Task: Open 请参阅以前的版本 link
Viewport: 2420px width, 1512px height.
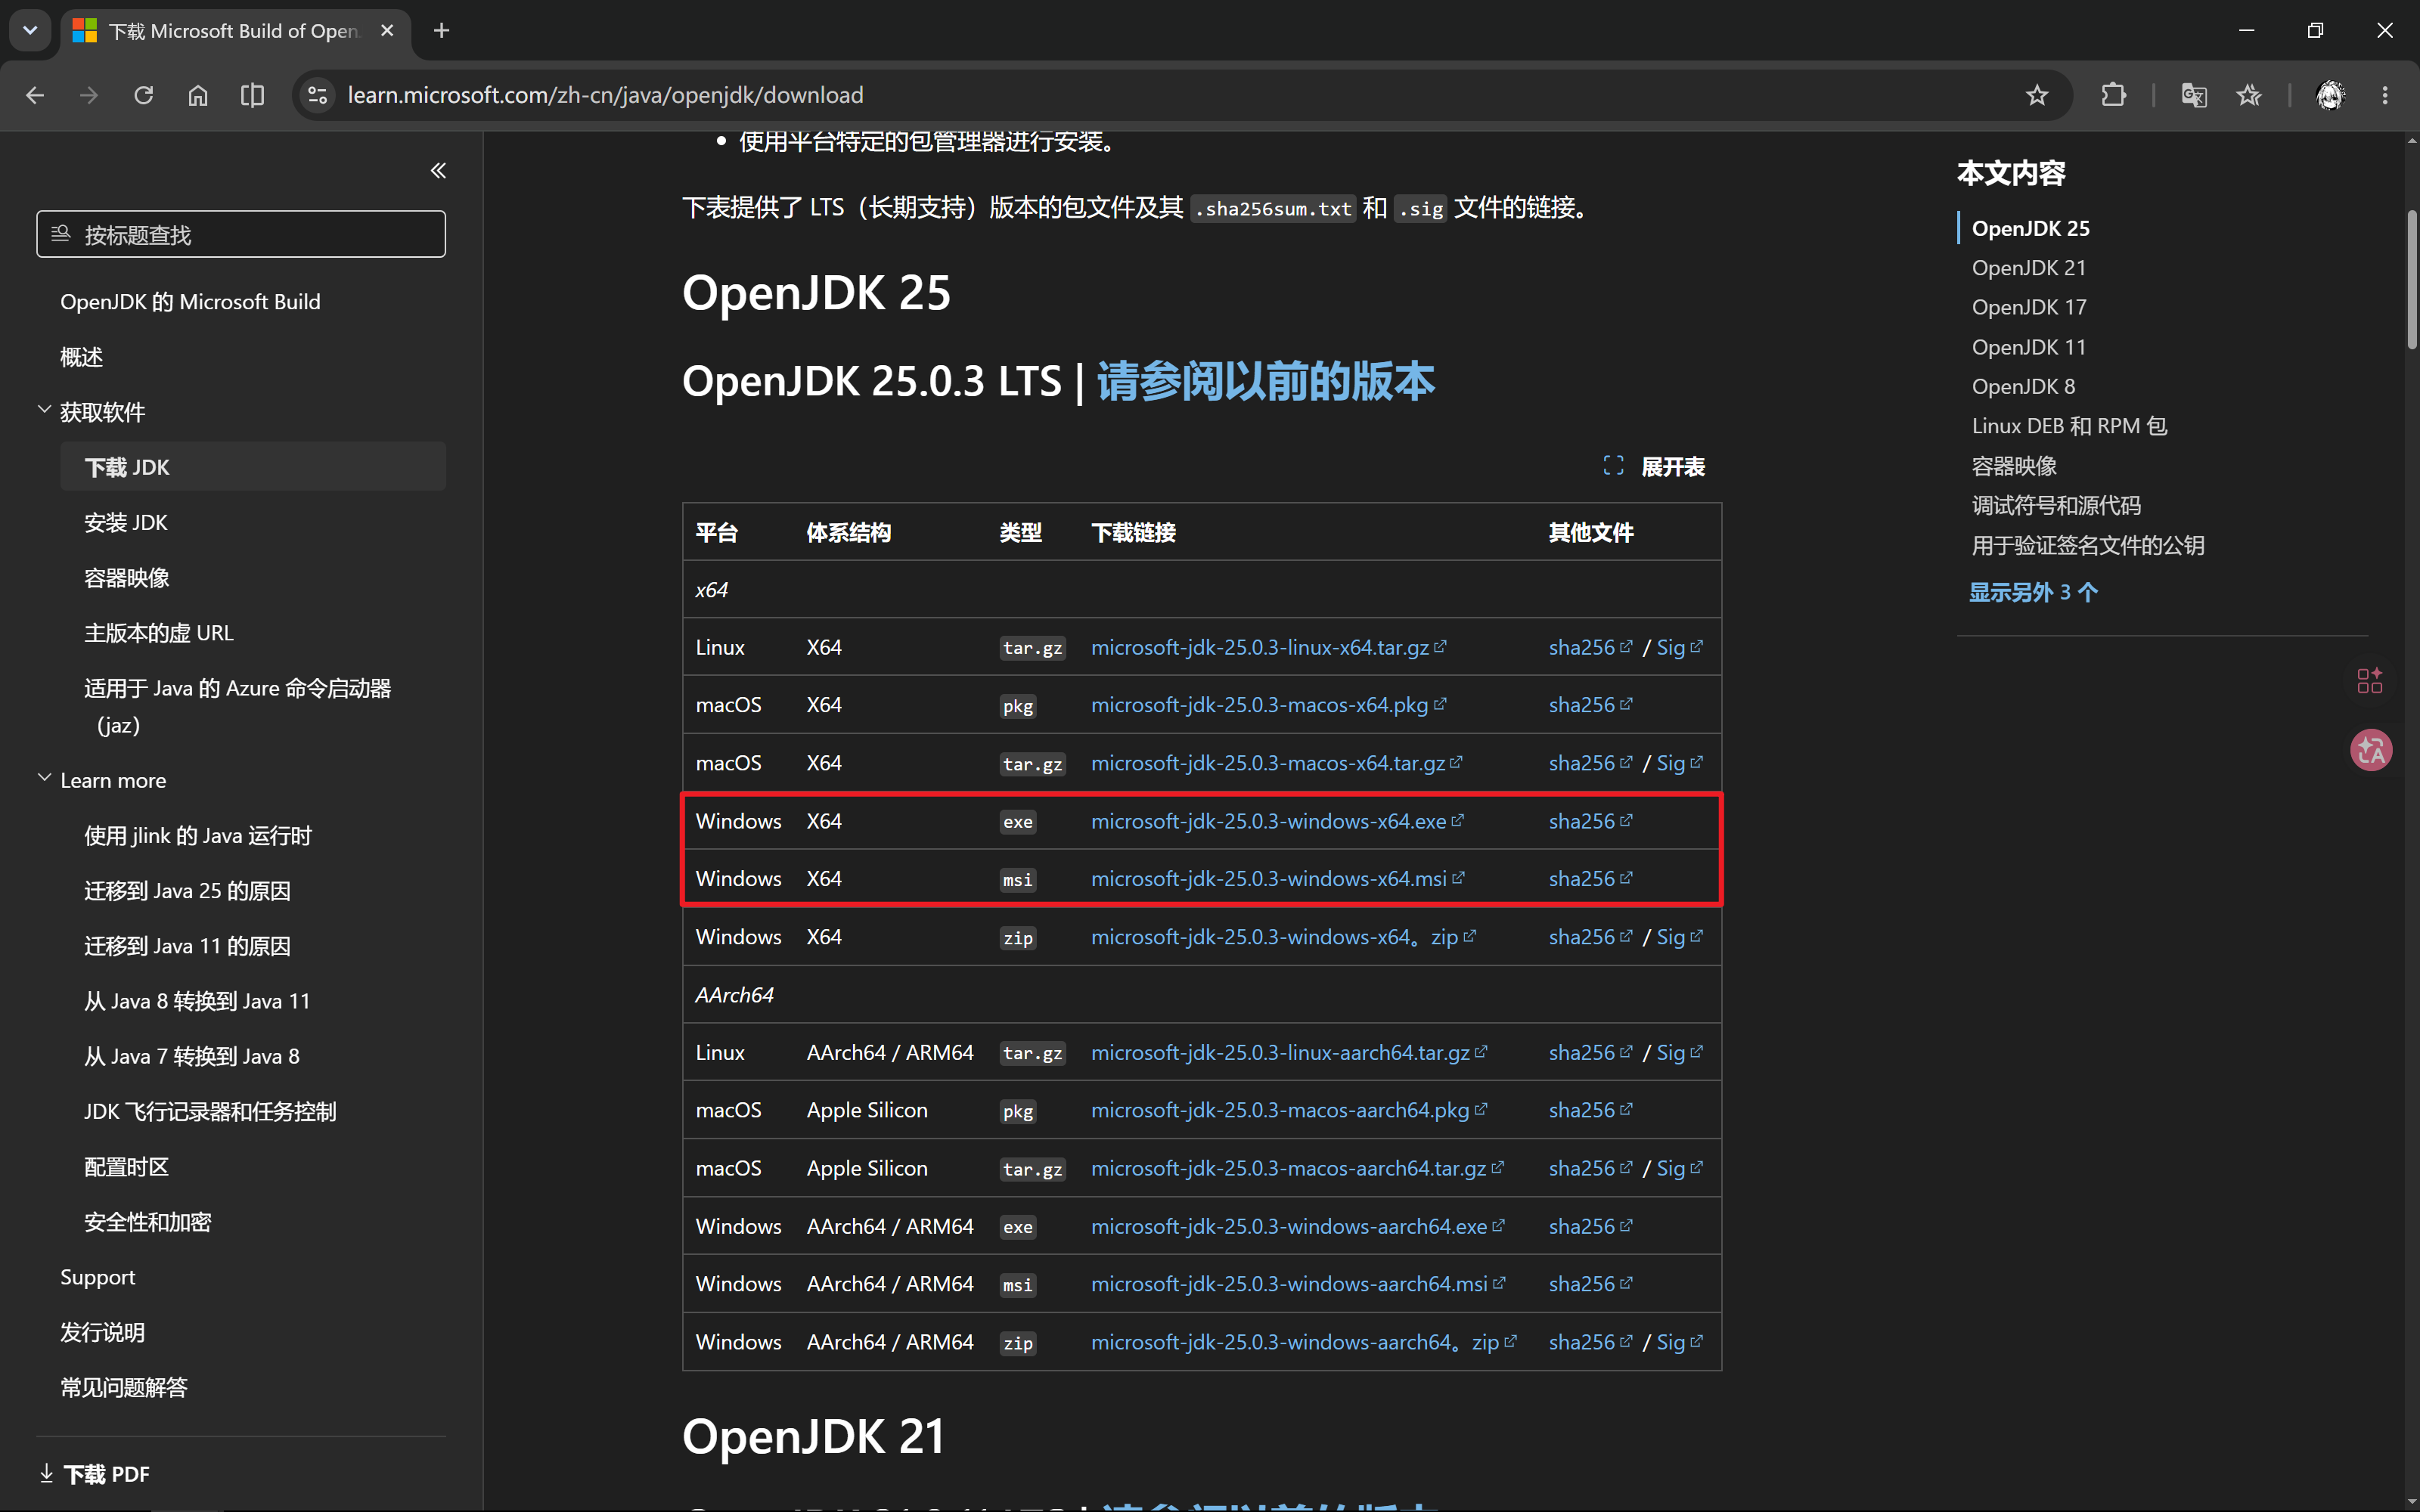Action: pos(1266,381)
